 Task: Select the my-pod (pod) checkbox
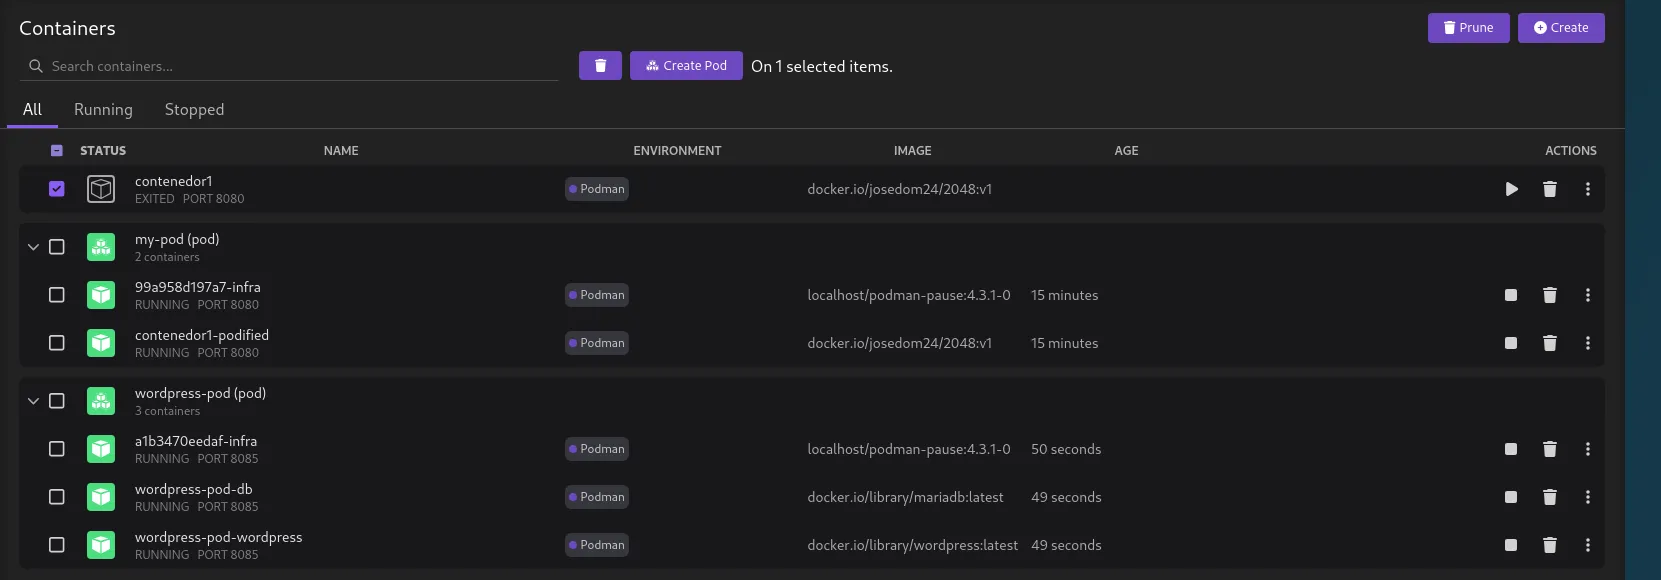click(57, 247)
